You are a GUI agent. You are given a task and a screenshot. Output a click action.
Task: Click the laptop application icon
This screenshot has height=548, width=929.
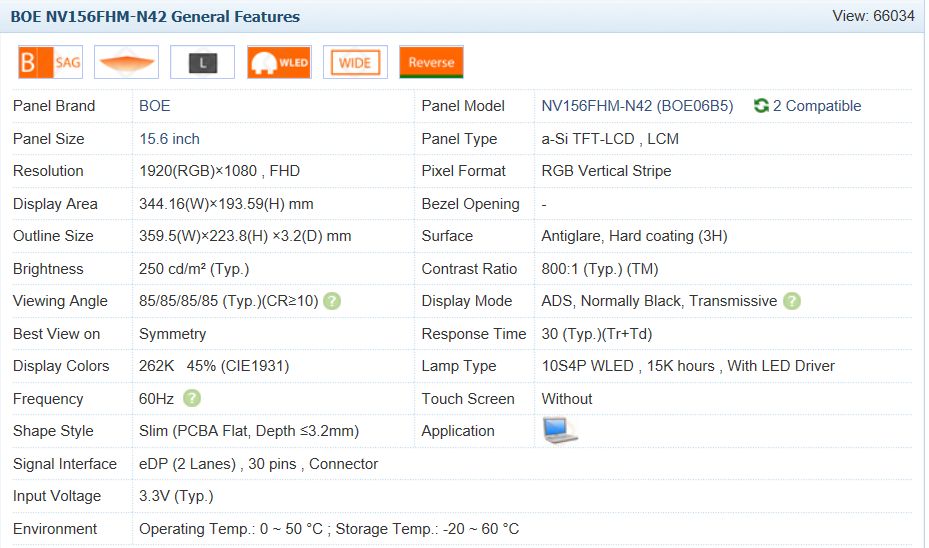click(x=560, y=431)
